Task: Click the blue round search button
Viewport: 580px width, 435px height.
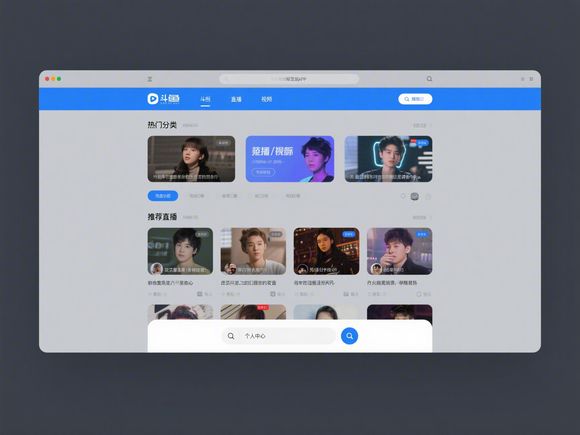Action: pyautogui.click(x=349, y=336)
